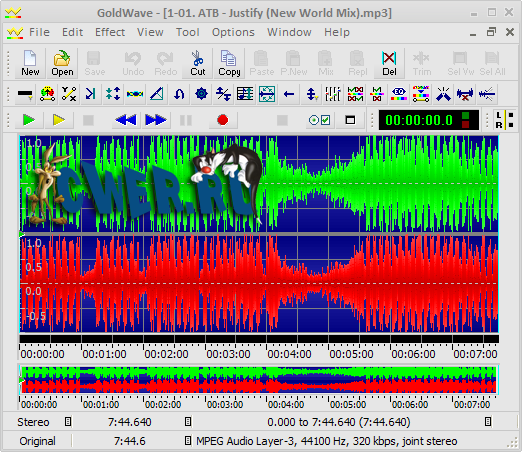Open the Equalizer sliders icon

[x=333, y=94]
